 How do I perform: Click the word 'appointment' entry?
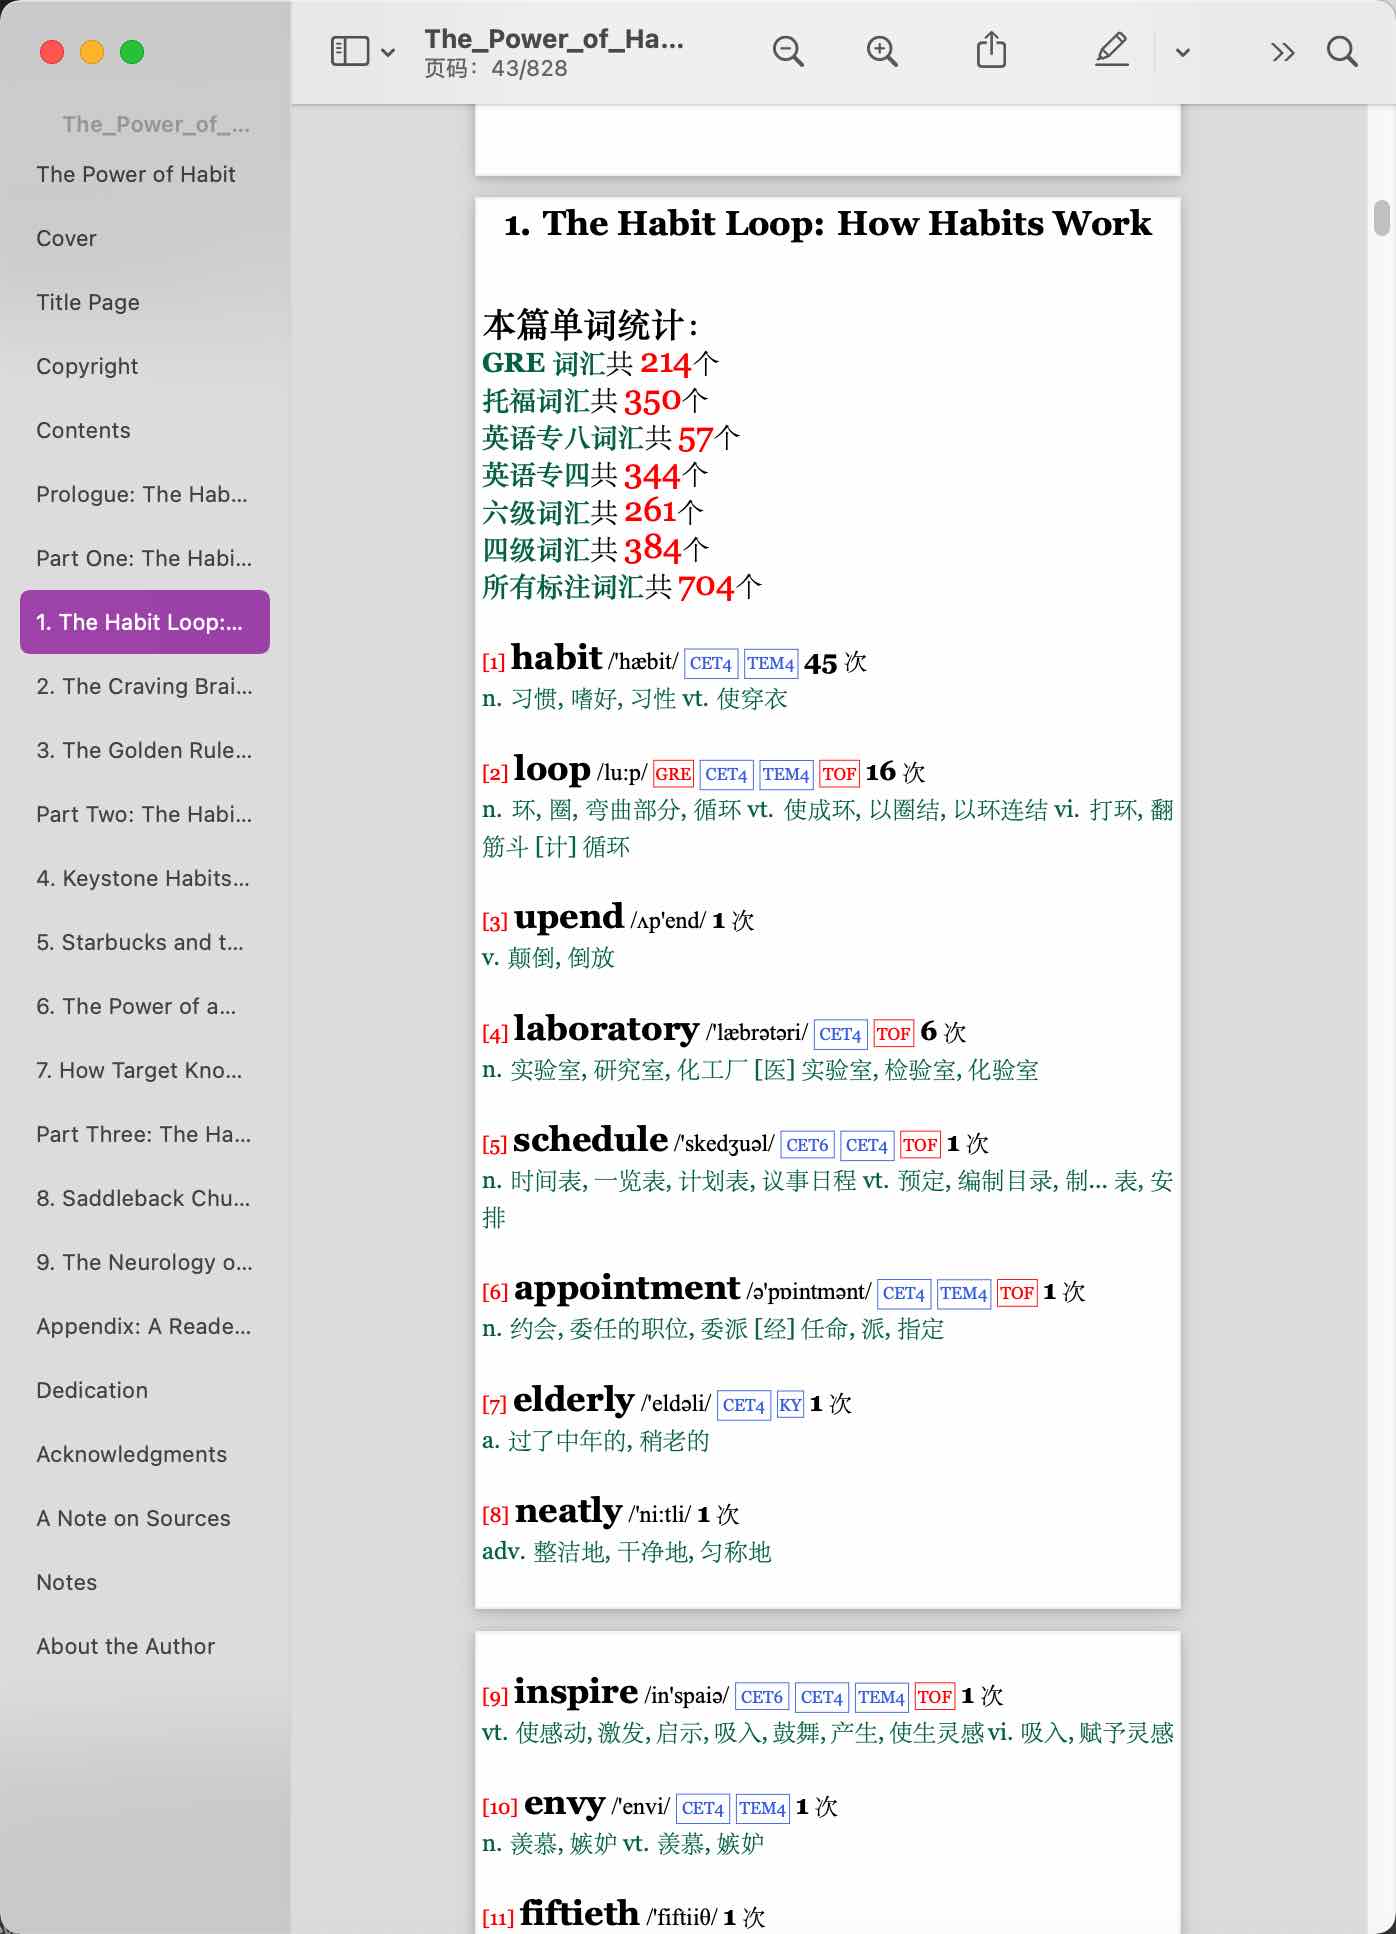[627, 1288]
